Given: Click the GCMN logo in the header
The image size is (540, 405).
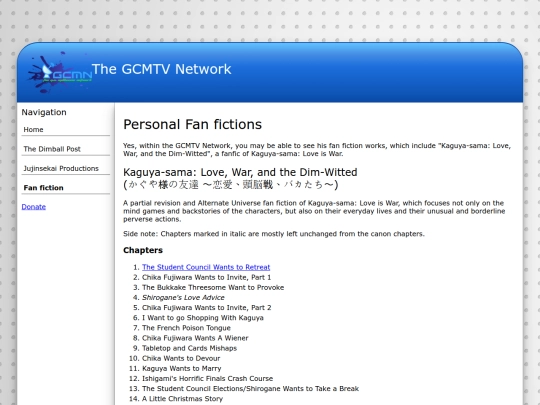Looking at the screenshot, I should click(x=59, y=72).
